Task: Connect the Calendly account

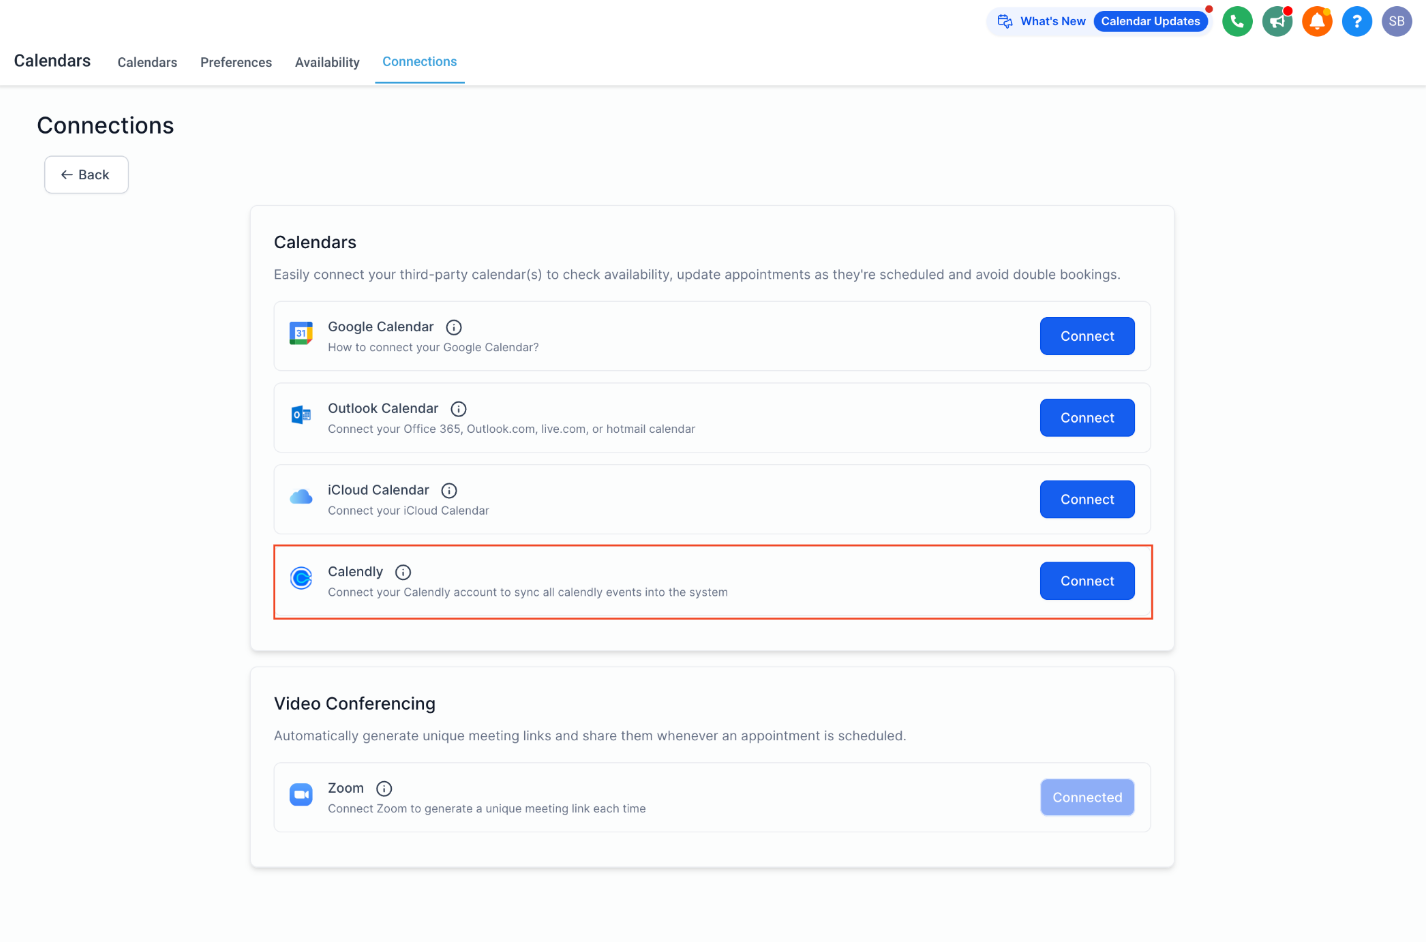Action: point(1087,581)
